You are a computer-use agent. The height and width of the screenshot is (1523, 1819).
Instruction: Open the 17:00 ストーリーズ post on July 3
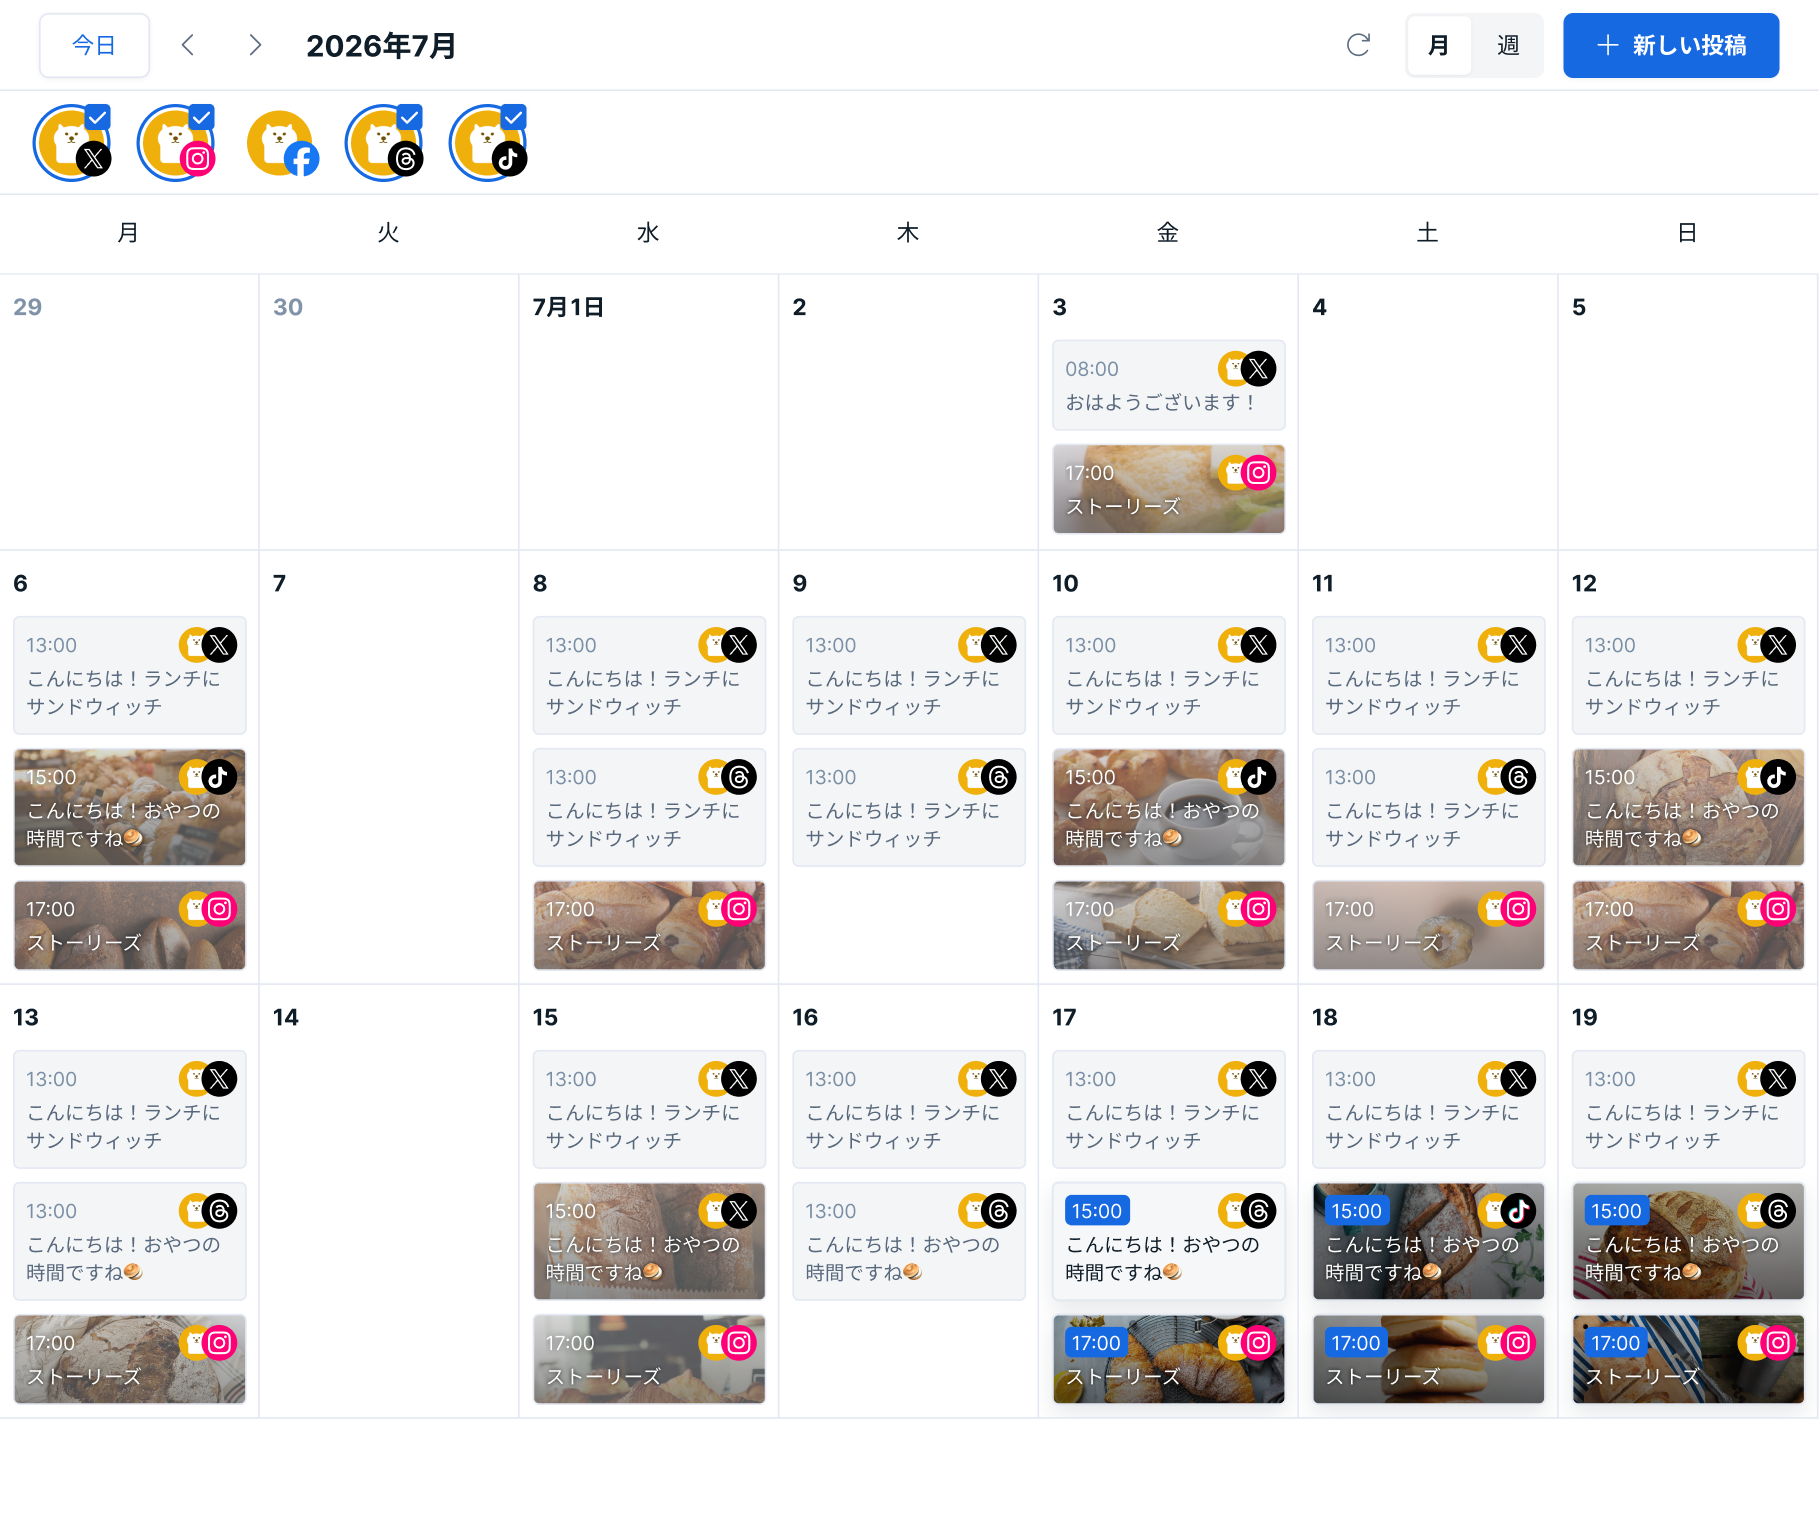(x=1169, y=489)
